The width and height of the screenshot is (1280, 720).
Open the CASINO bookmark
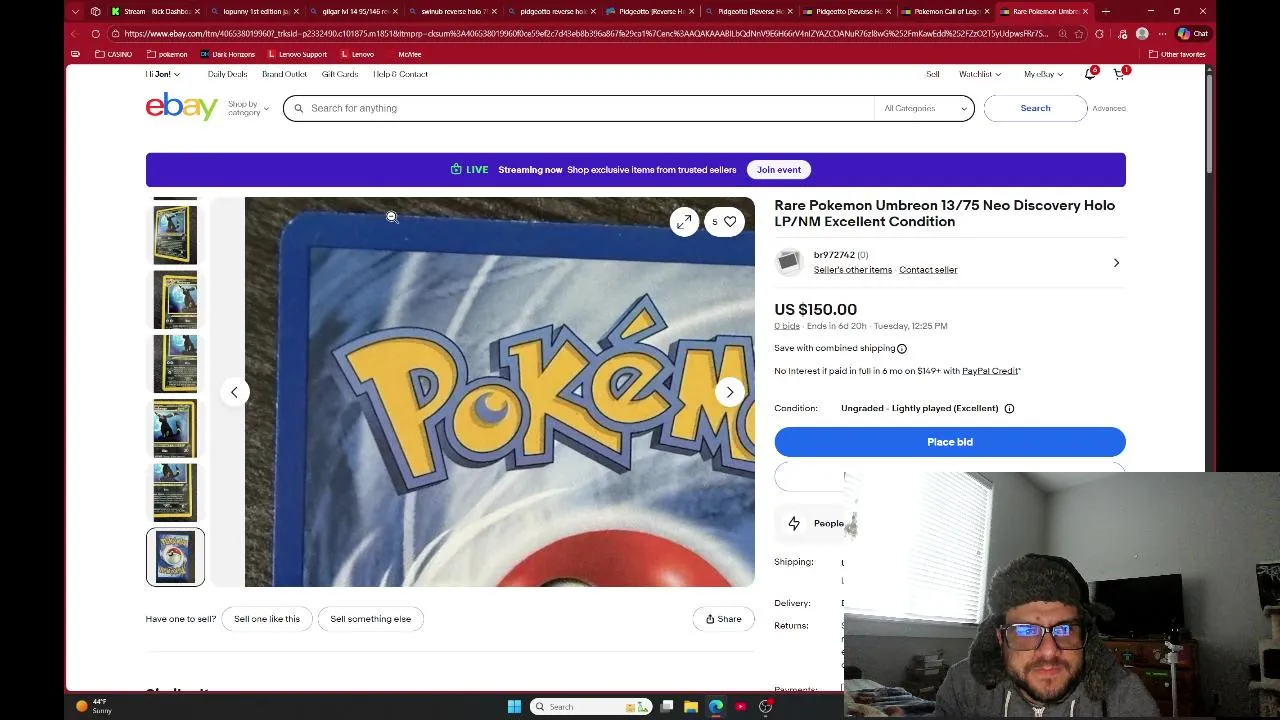click(x=113, y=54)
